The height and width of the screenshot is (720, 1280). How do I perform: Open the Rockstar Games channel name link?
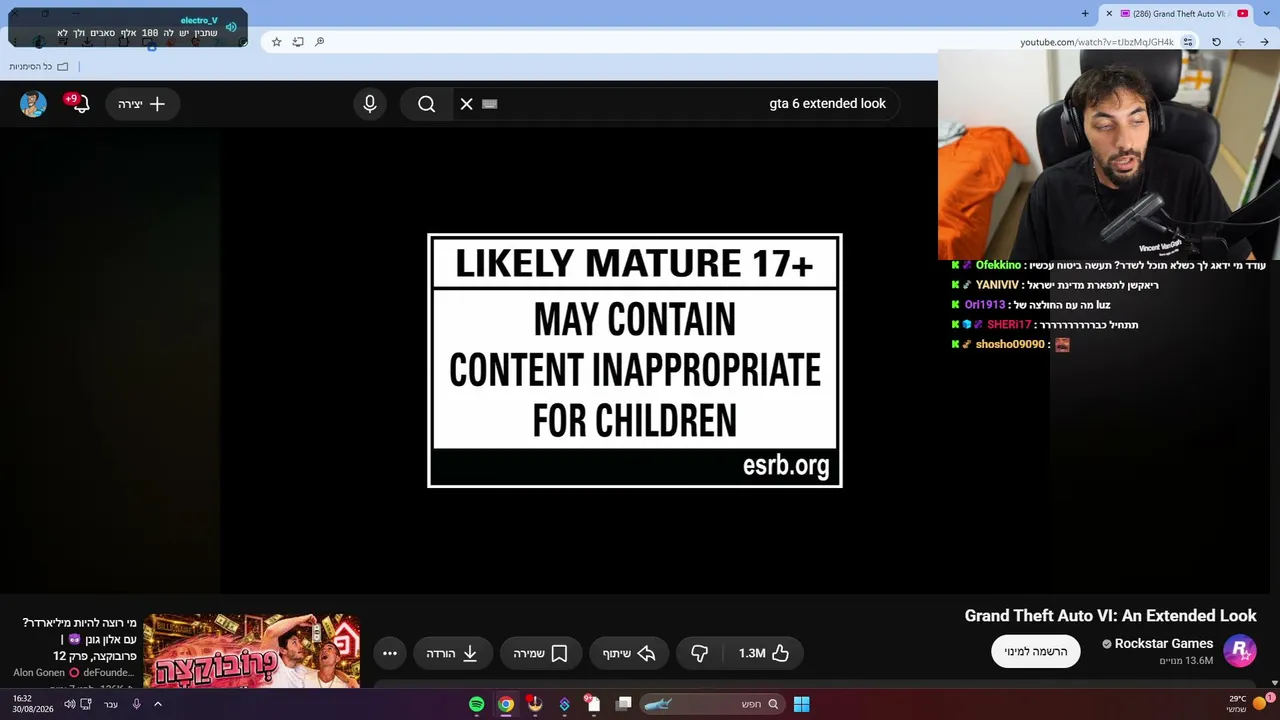coord(1163,644)
